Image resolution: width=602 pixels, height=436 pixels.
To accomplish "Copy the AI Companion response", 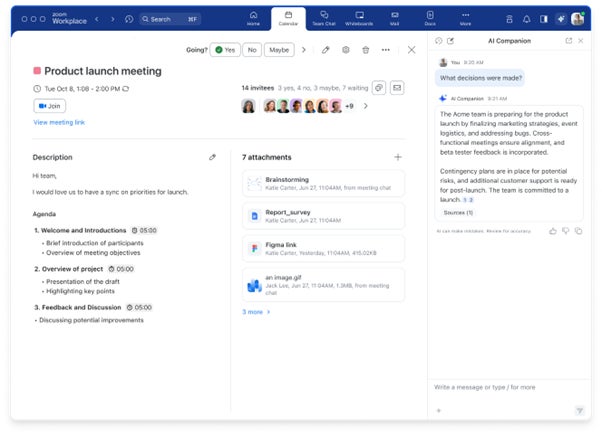I will pyautogui.click(x=578, y=231).
